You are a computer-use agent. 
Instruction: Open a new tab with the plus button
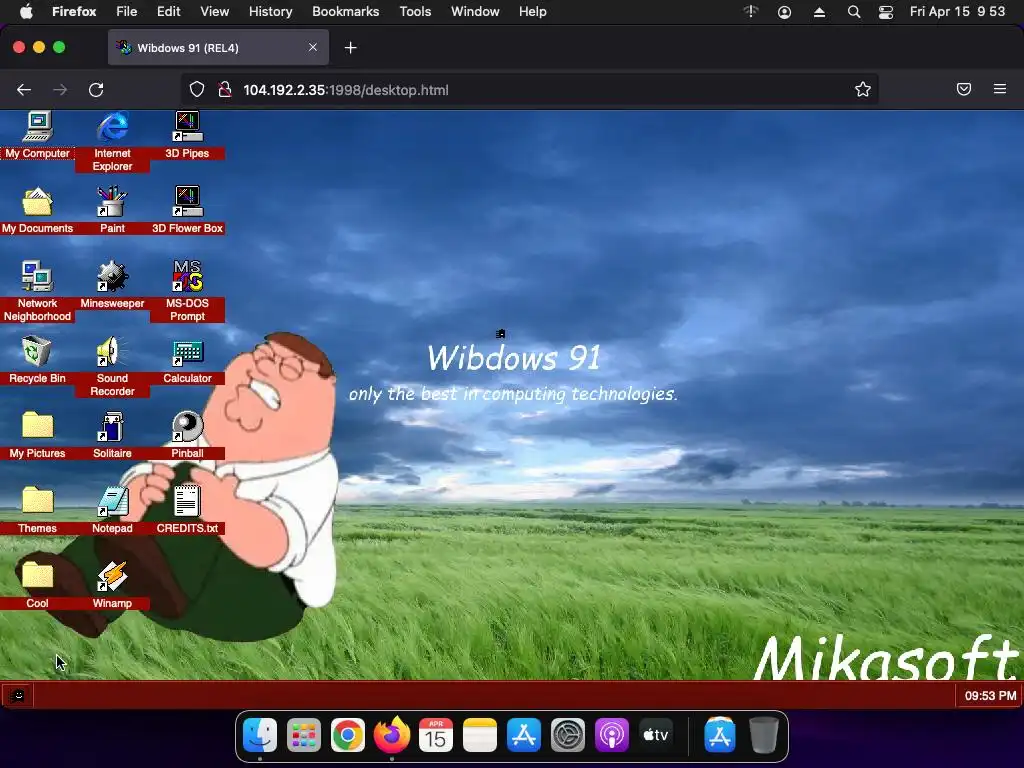click(x=351, y=48)
